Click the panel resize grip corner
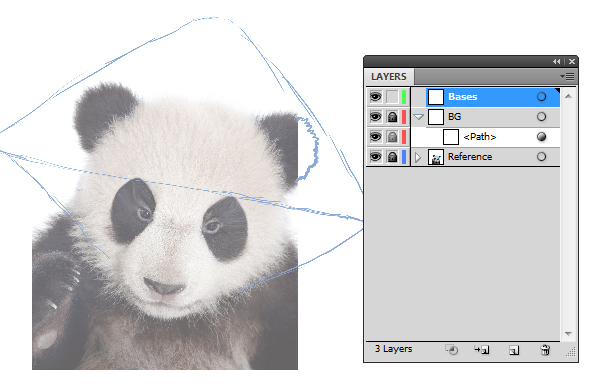Viewport: 595px width, 390px height. (571, 352)
